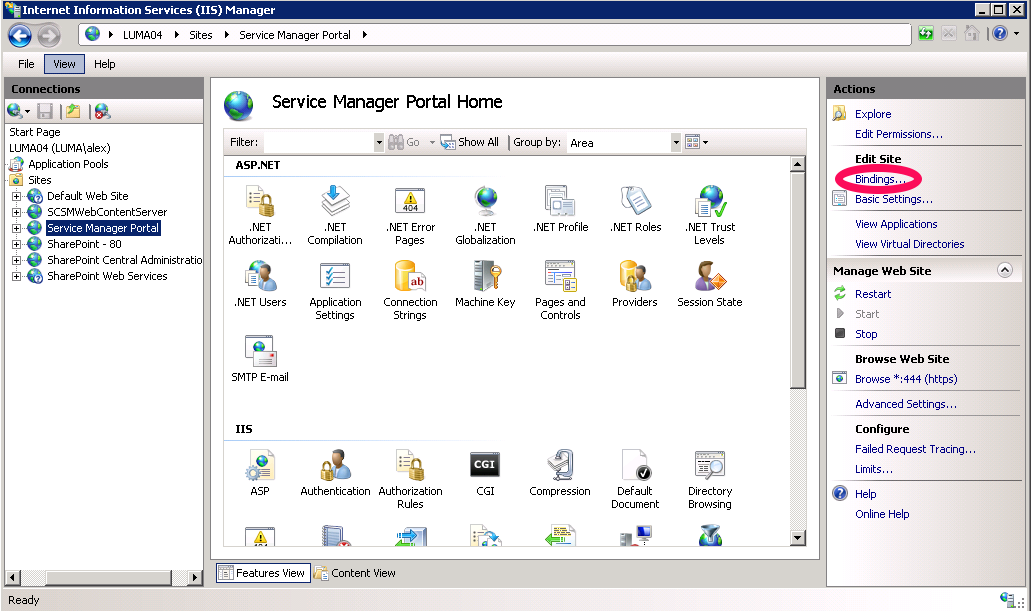Browse *:444 (https) link
Screen dimensions: 1031x611
pyautogui.click(x=906, y=379)
